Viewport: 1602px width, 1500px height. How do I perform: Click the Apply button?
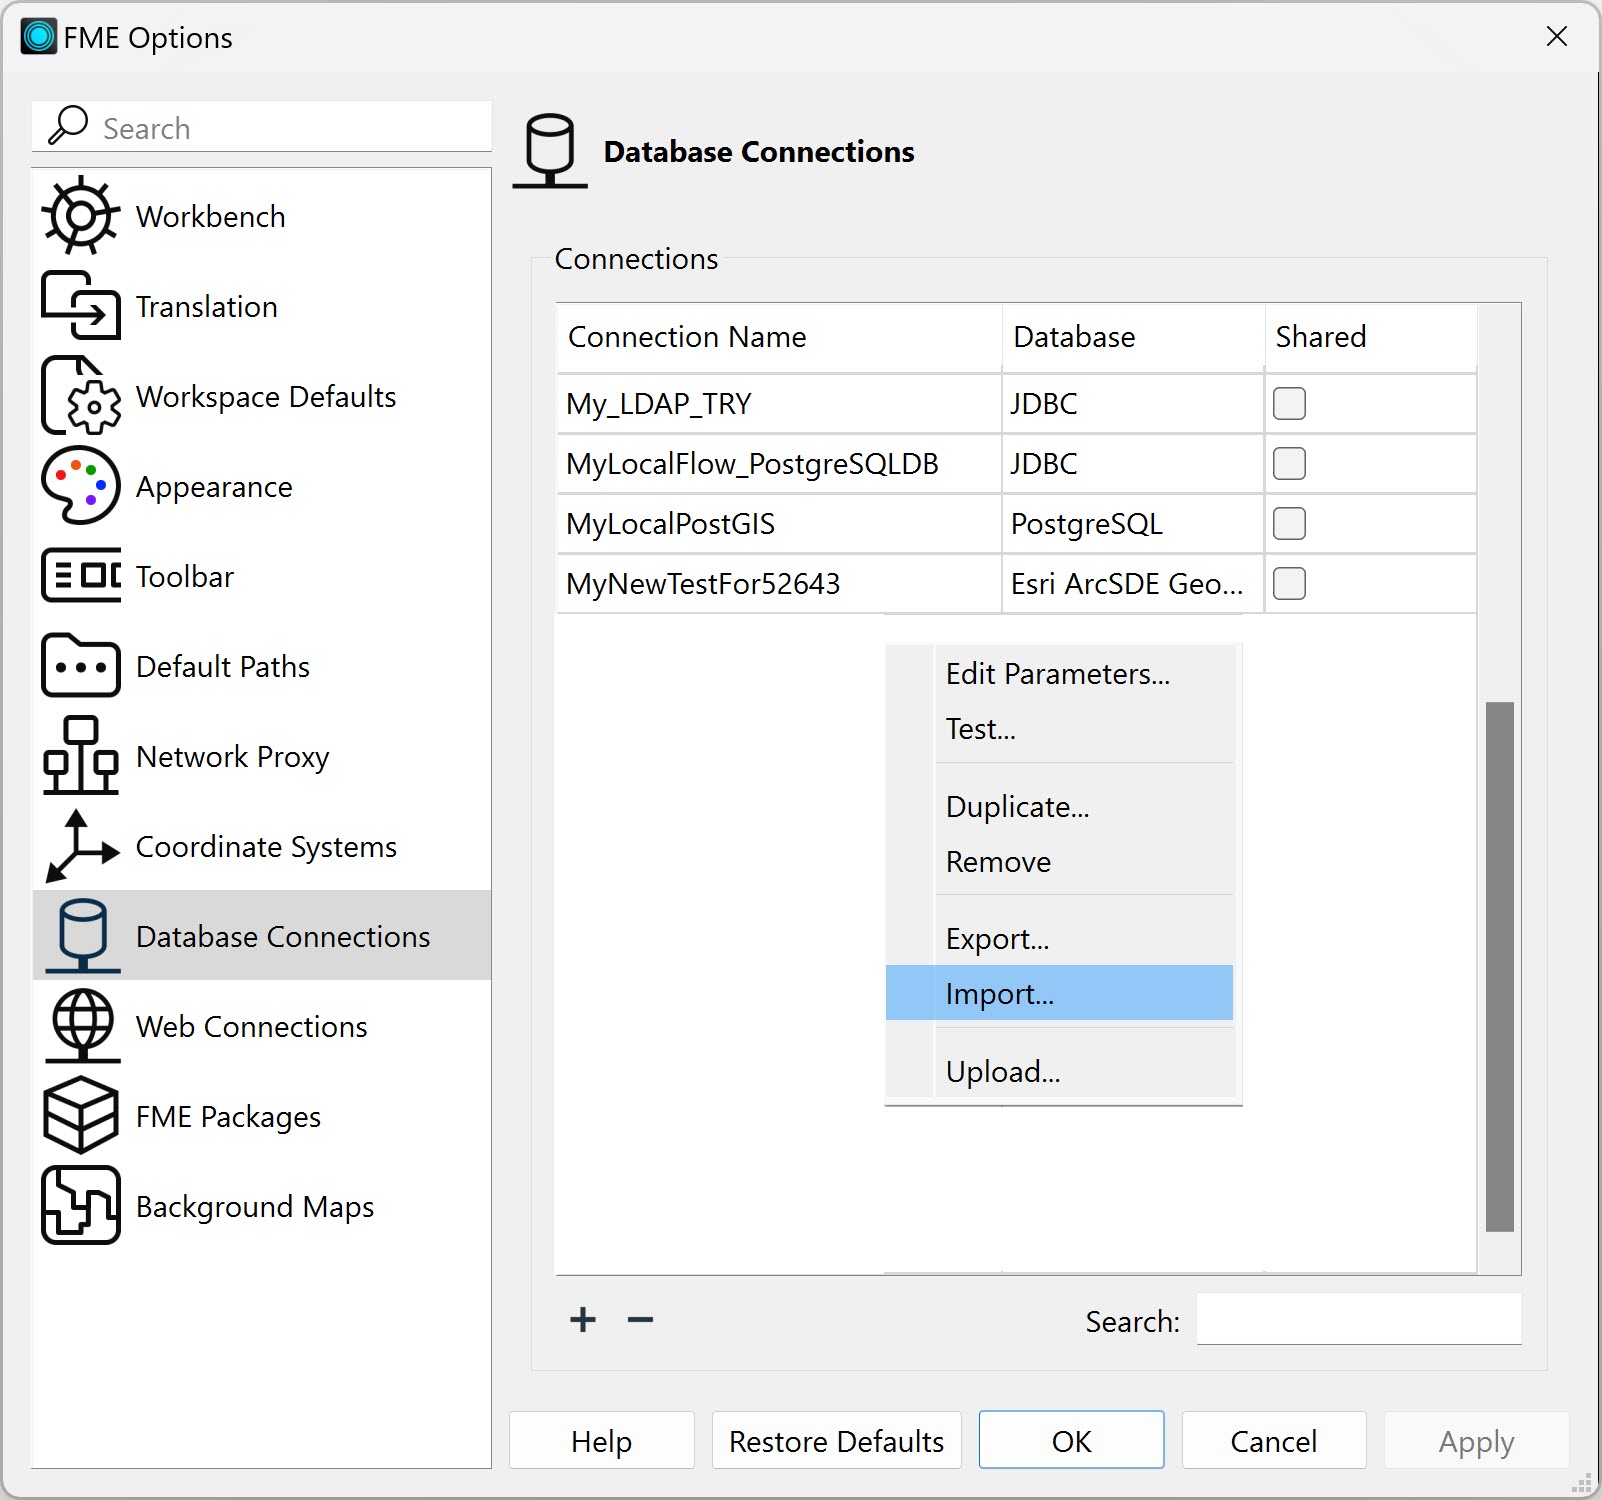(x=1476, y=1441)
